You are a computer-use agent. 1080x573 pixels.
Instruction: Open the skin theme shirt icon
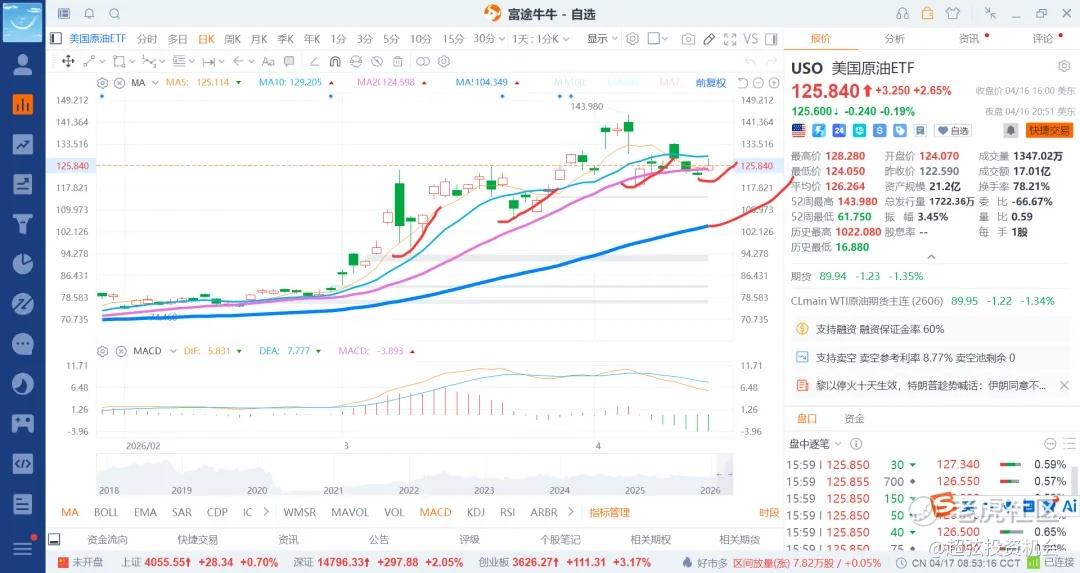(x=953, y=13)
